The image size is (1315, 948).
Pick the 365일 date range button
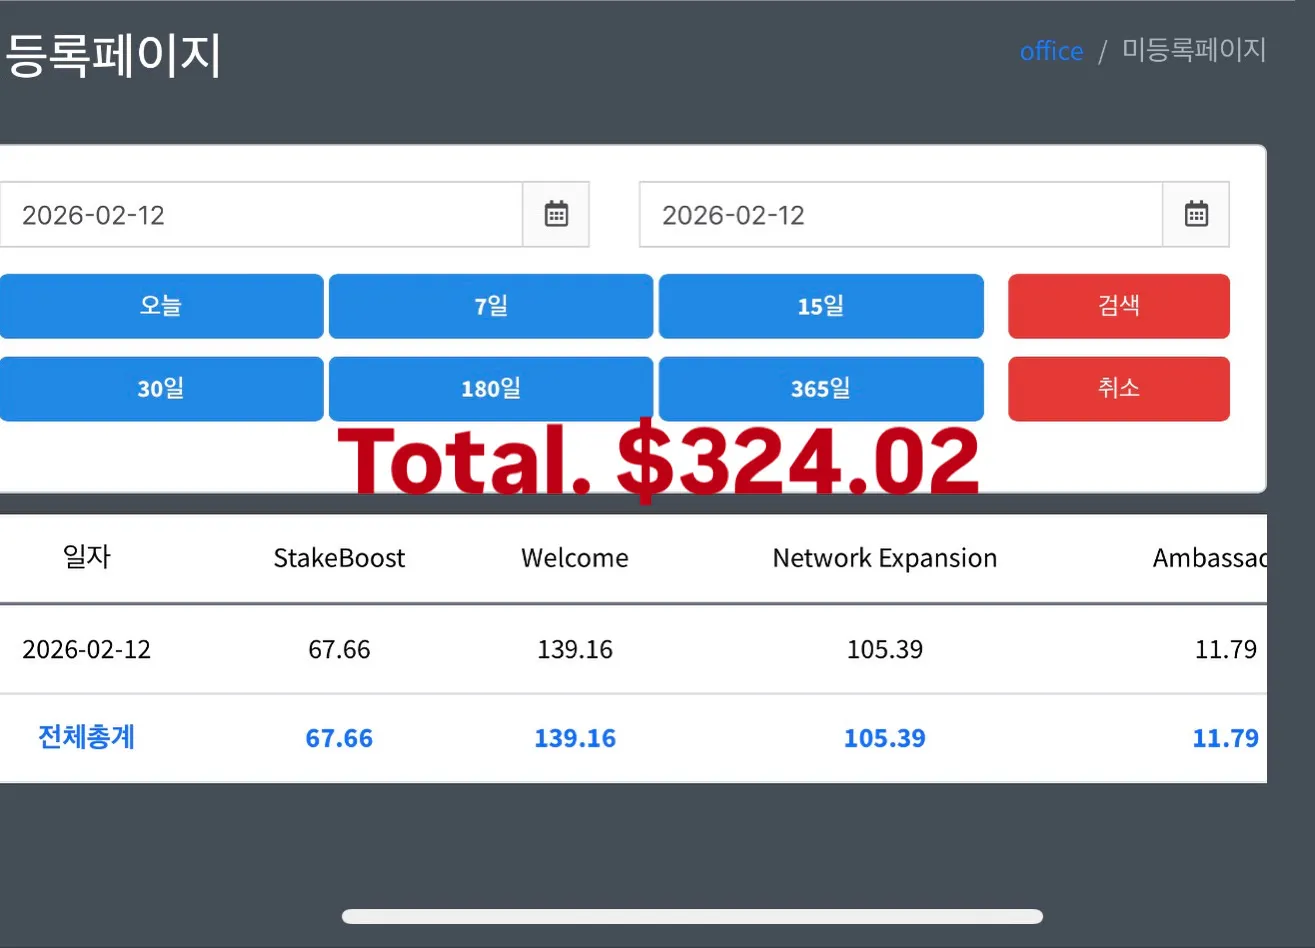[x=821, y=389]
